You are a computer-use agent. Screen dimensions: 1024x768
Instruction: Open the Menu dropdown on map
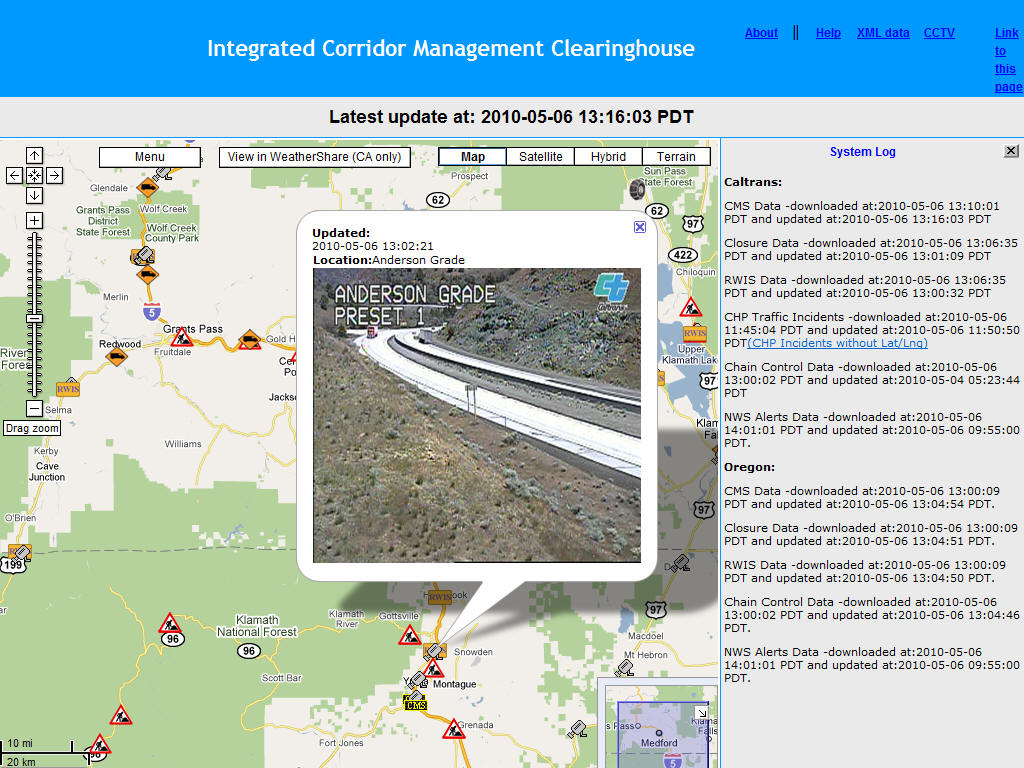point(150,157)
